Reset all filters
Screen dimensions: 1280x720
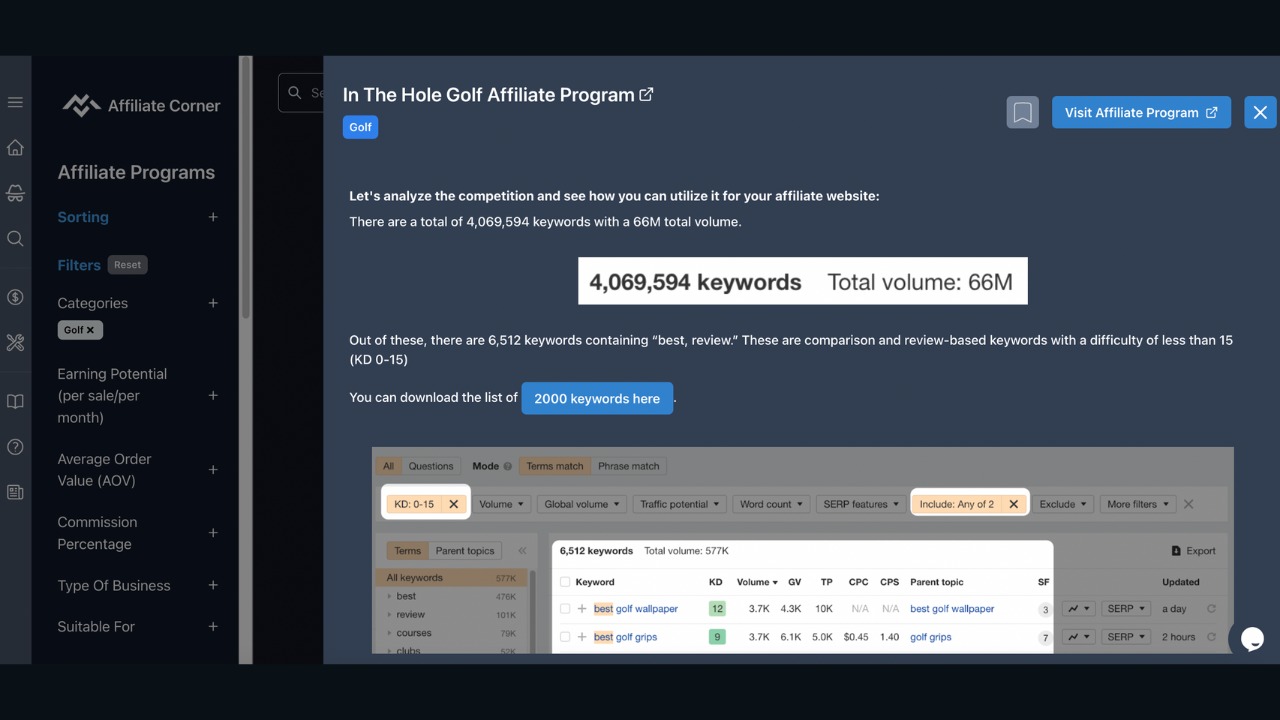[x=128, y=265]
